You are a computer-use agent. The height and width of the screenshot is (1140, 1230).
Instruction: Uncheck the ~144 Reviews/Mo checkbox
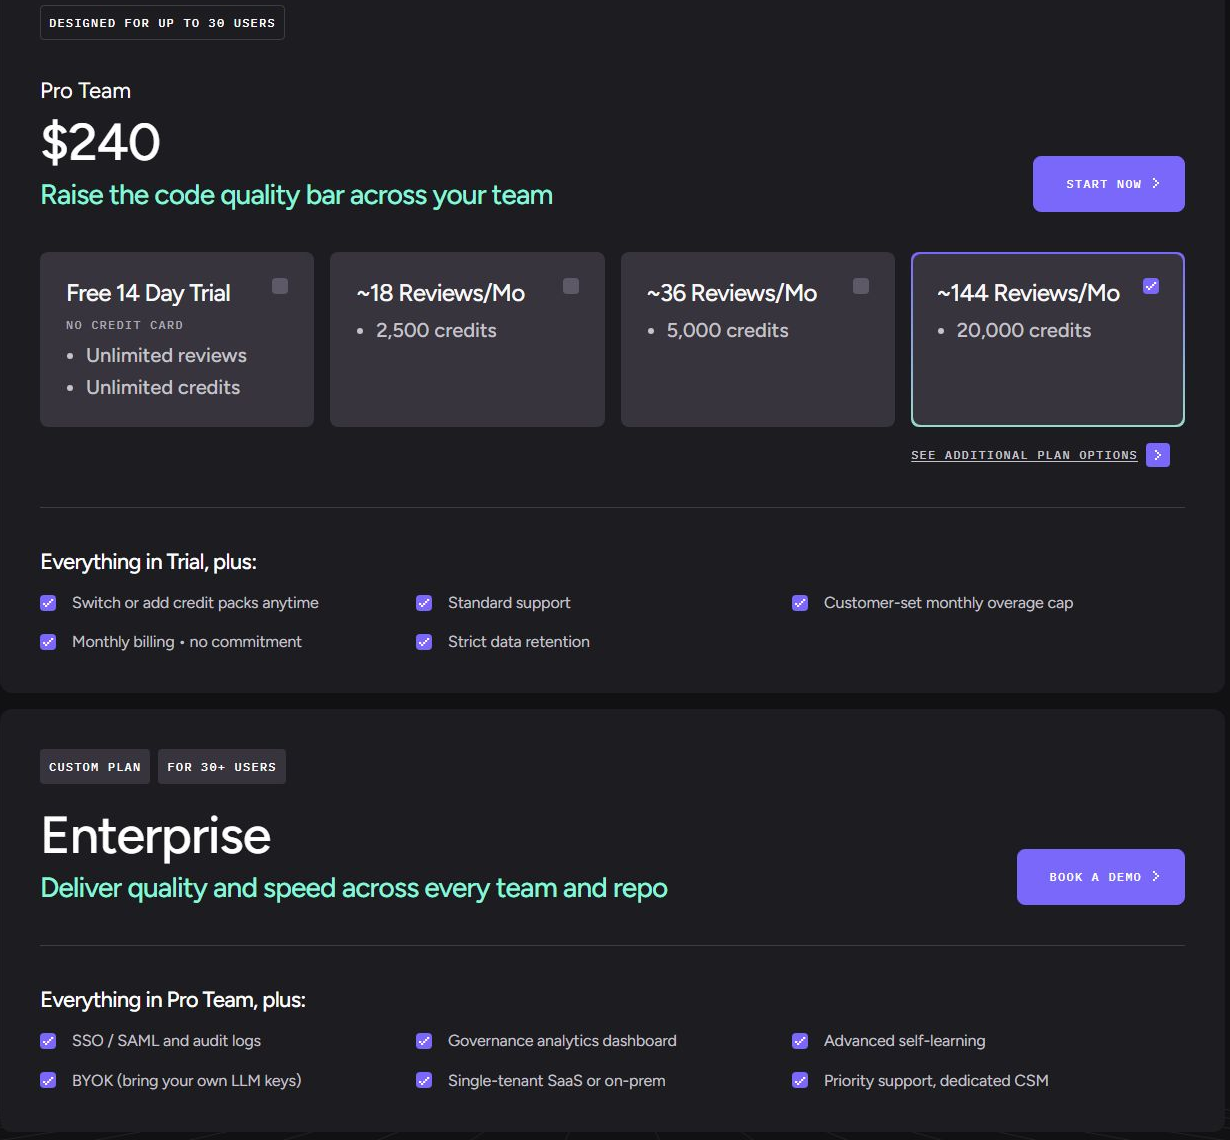[x=1151, y=286]
